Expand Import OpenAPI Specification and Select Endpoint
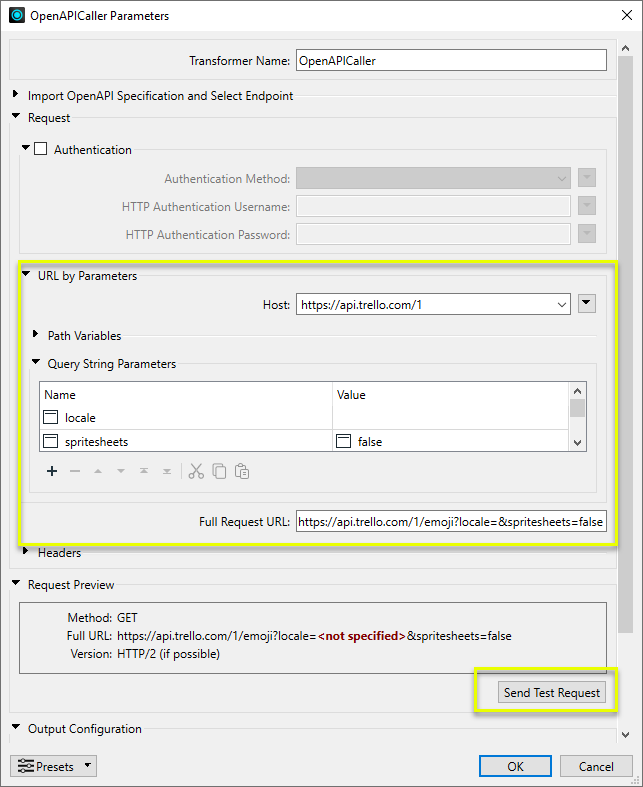The height and width of the screenshot is (787, 643). click(x=16, y=96)
